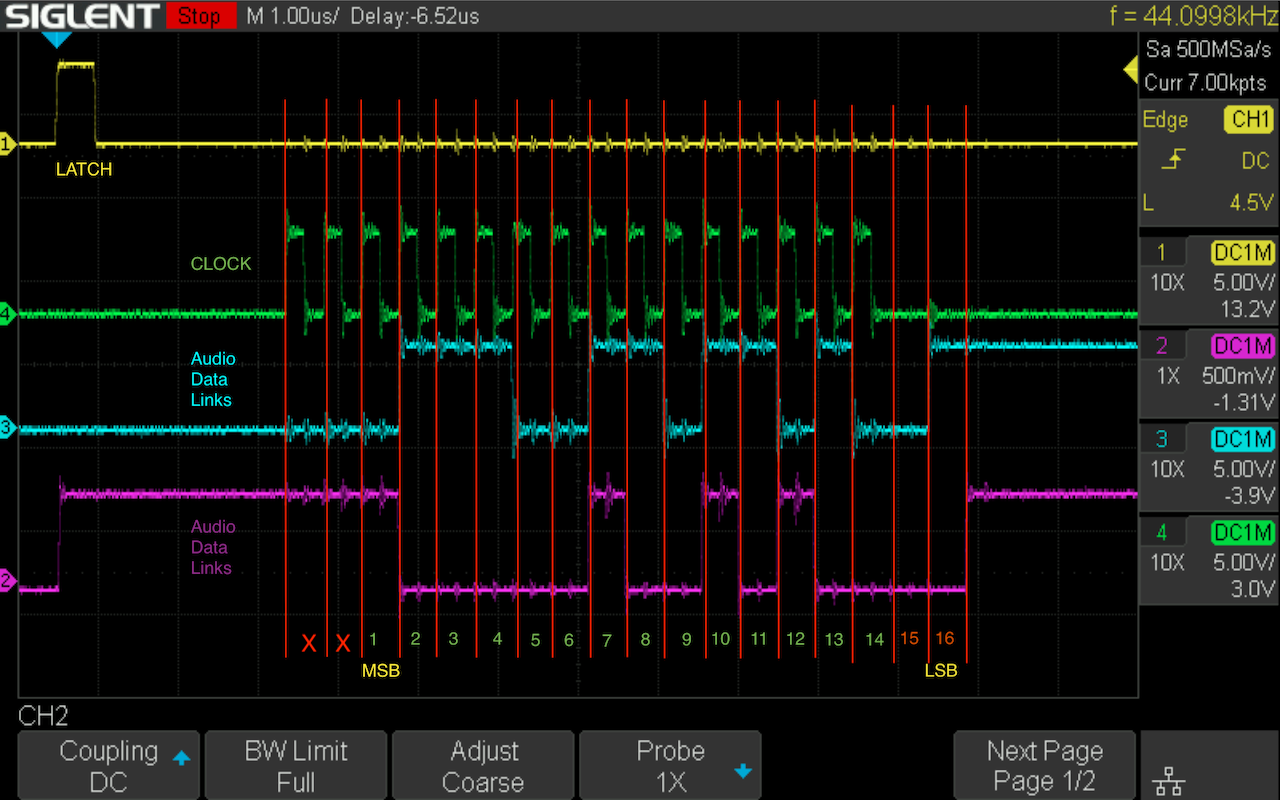Screen dimensions: 1280x800
Task: Select the cyan channel 3 DC1M box
Action: tap(1242, 439)
